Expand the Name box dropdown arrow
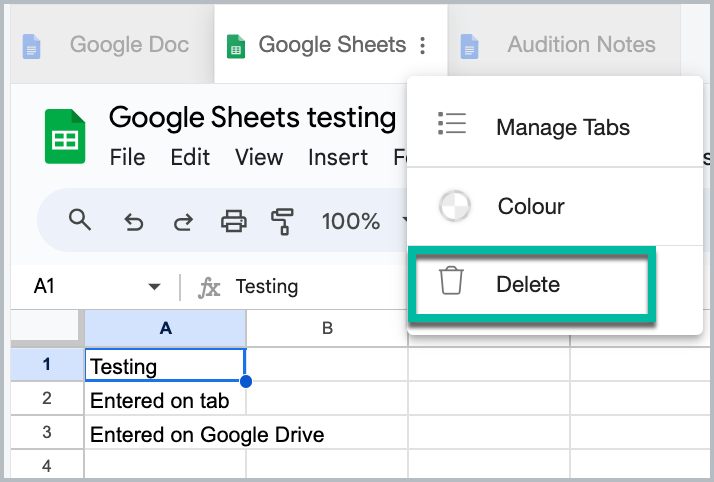The height and width of the screenshot is (482, 714). click(154, 287)
